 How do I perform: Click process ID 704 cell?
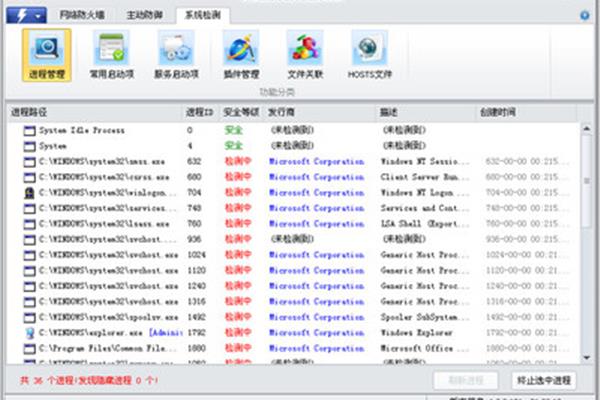click(194, 193)
